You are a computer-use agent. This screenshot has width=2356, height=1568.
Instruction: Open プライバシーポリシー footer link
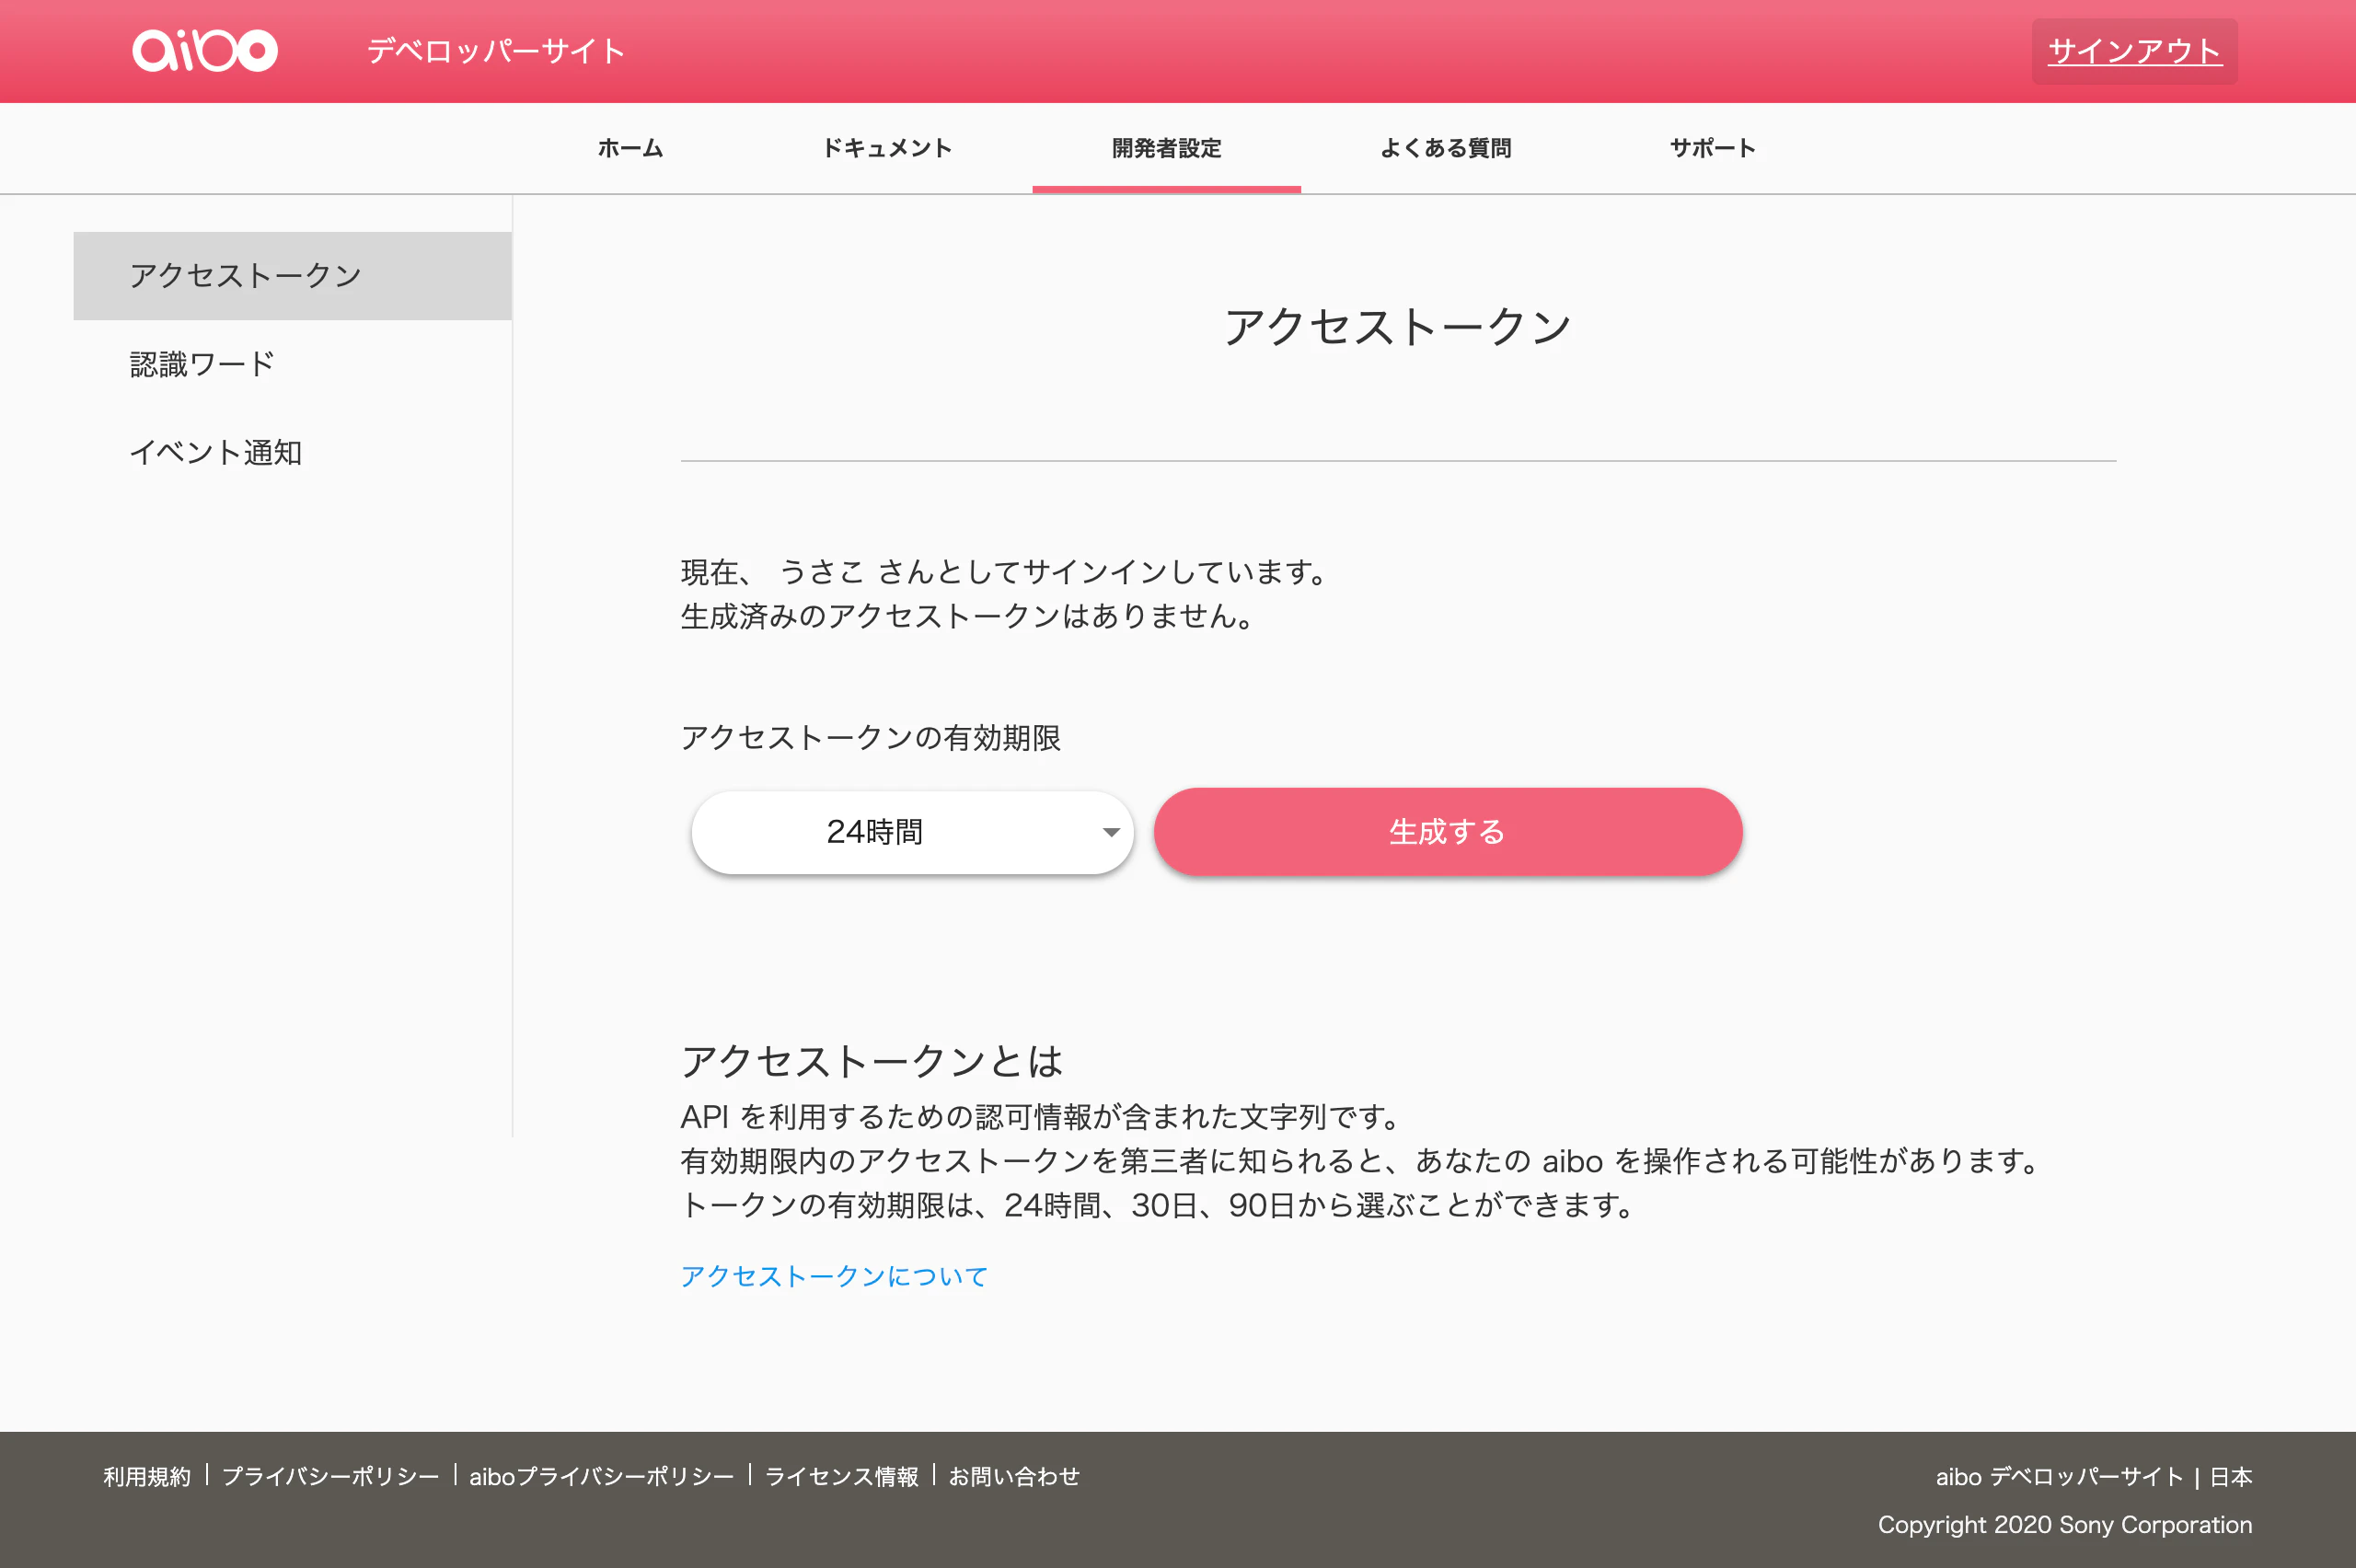[330, 1476]
